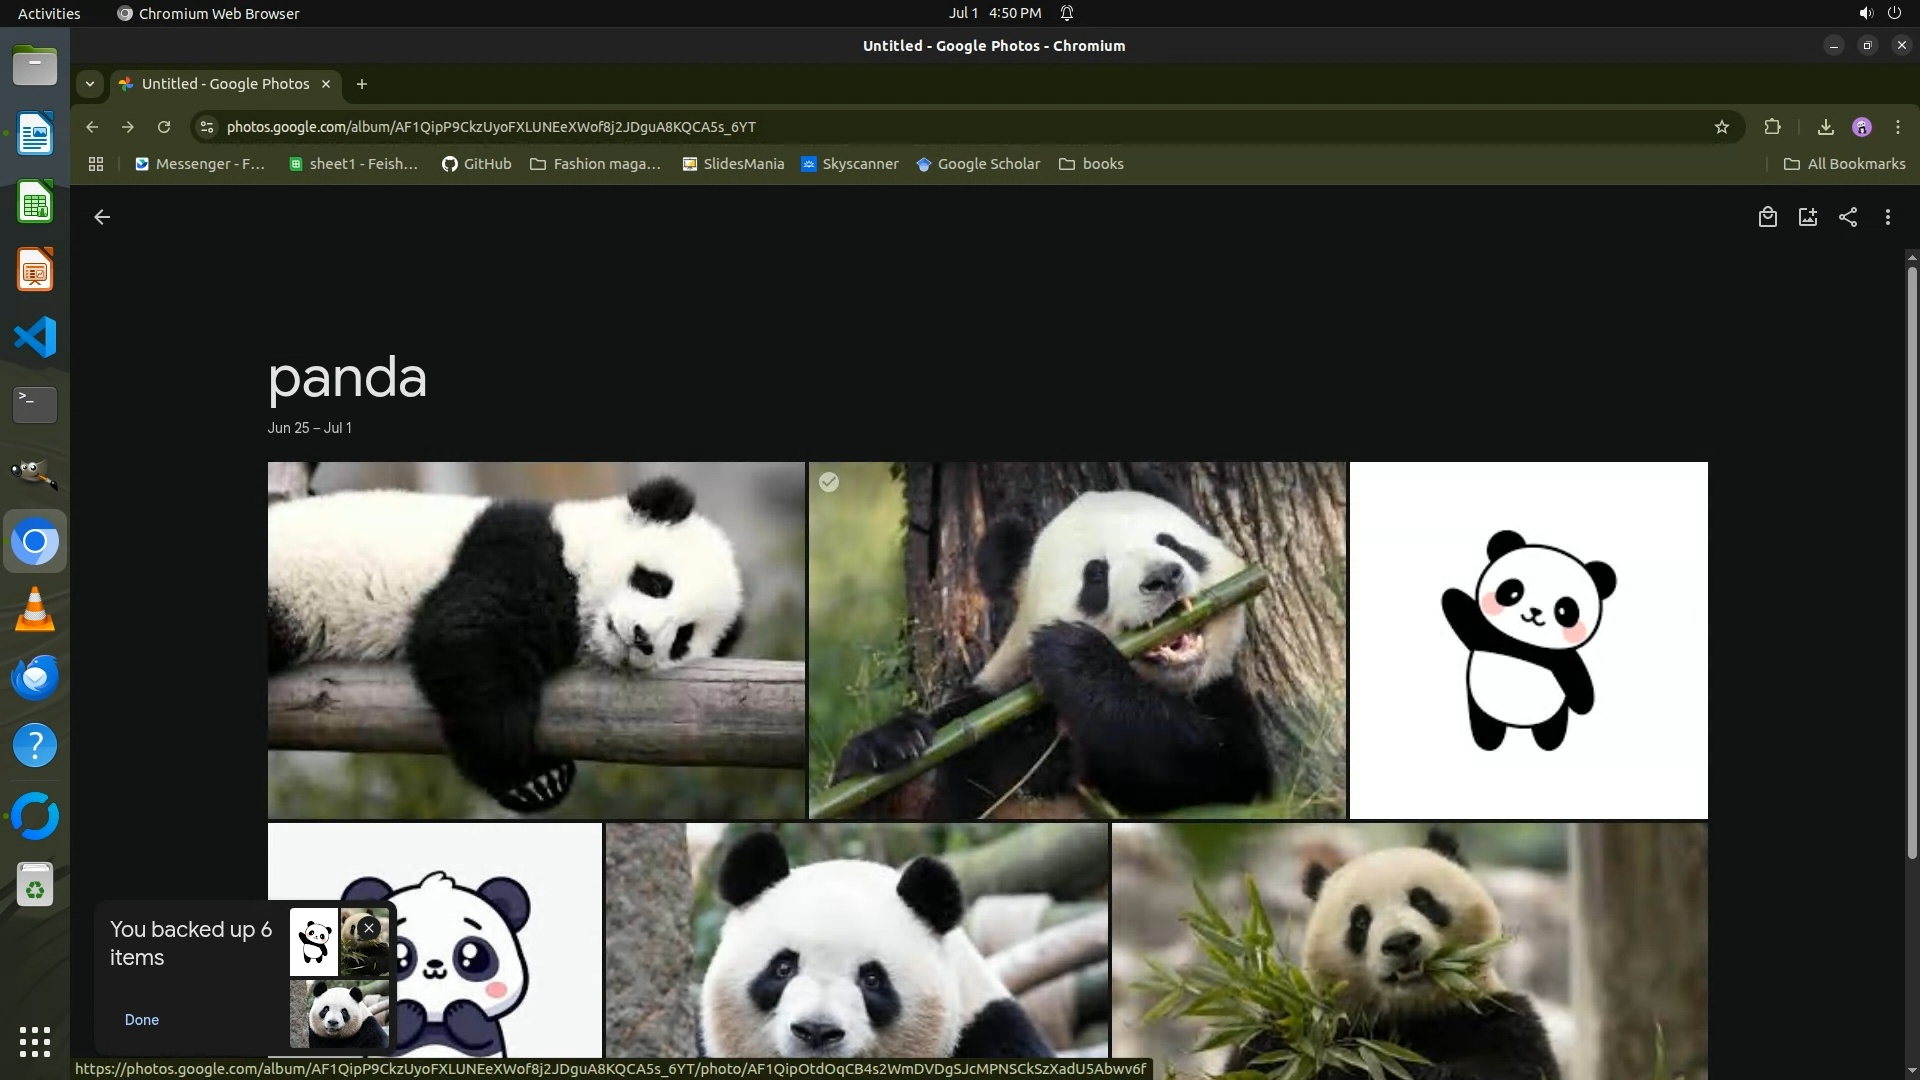Switch to Untitled - Google Photos tab
This screenshot has height=1080, width=1920.
pos(225,84)
